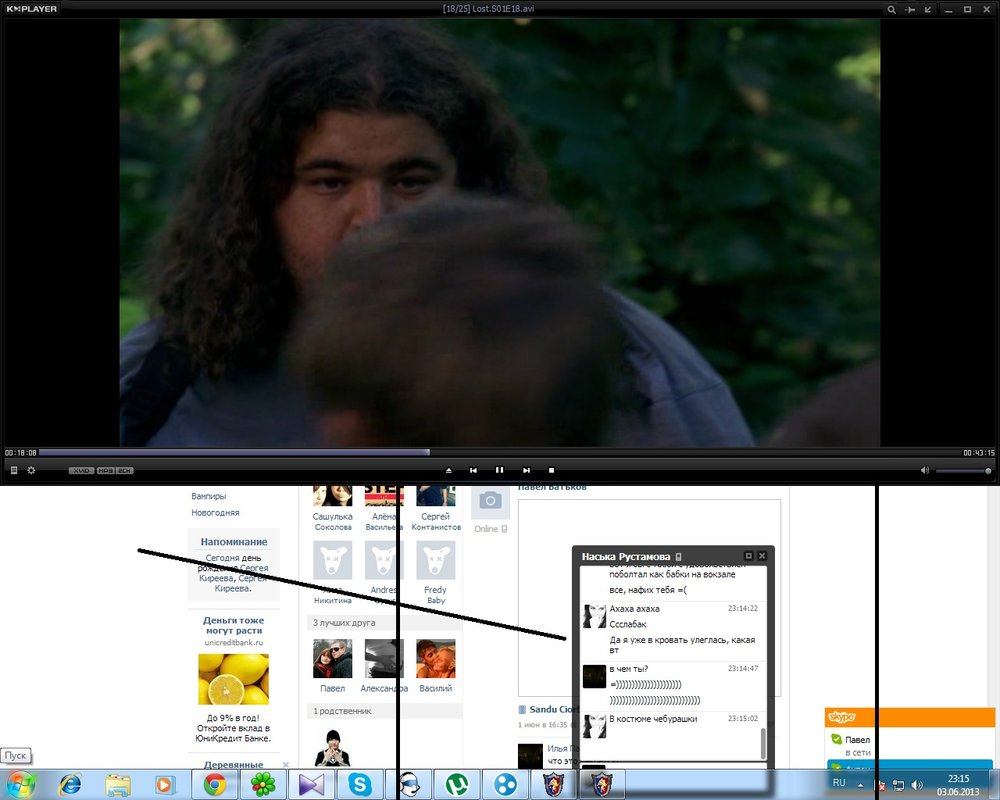The image size is (1000, 800).
Task: Launch Skype from the taskbar
Action: pyautogui.click(x=360, y=784)
